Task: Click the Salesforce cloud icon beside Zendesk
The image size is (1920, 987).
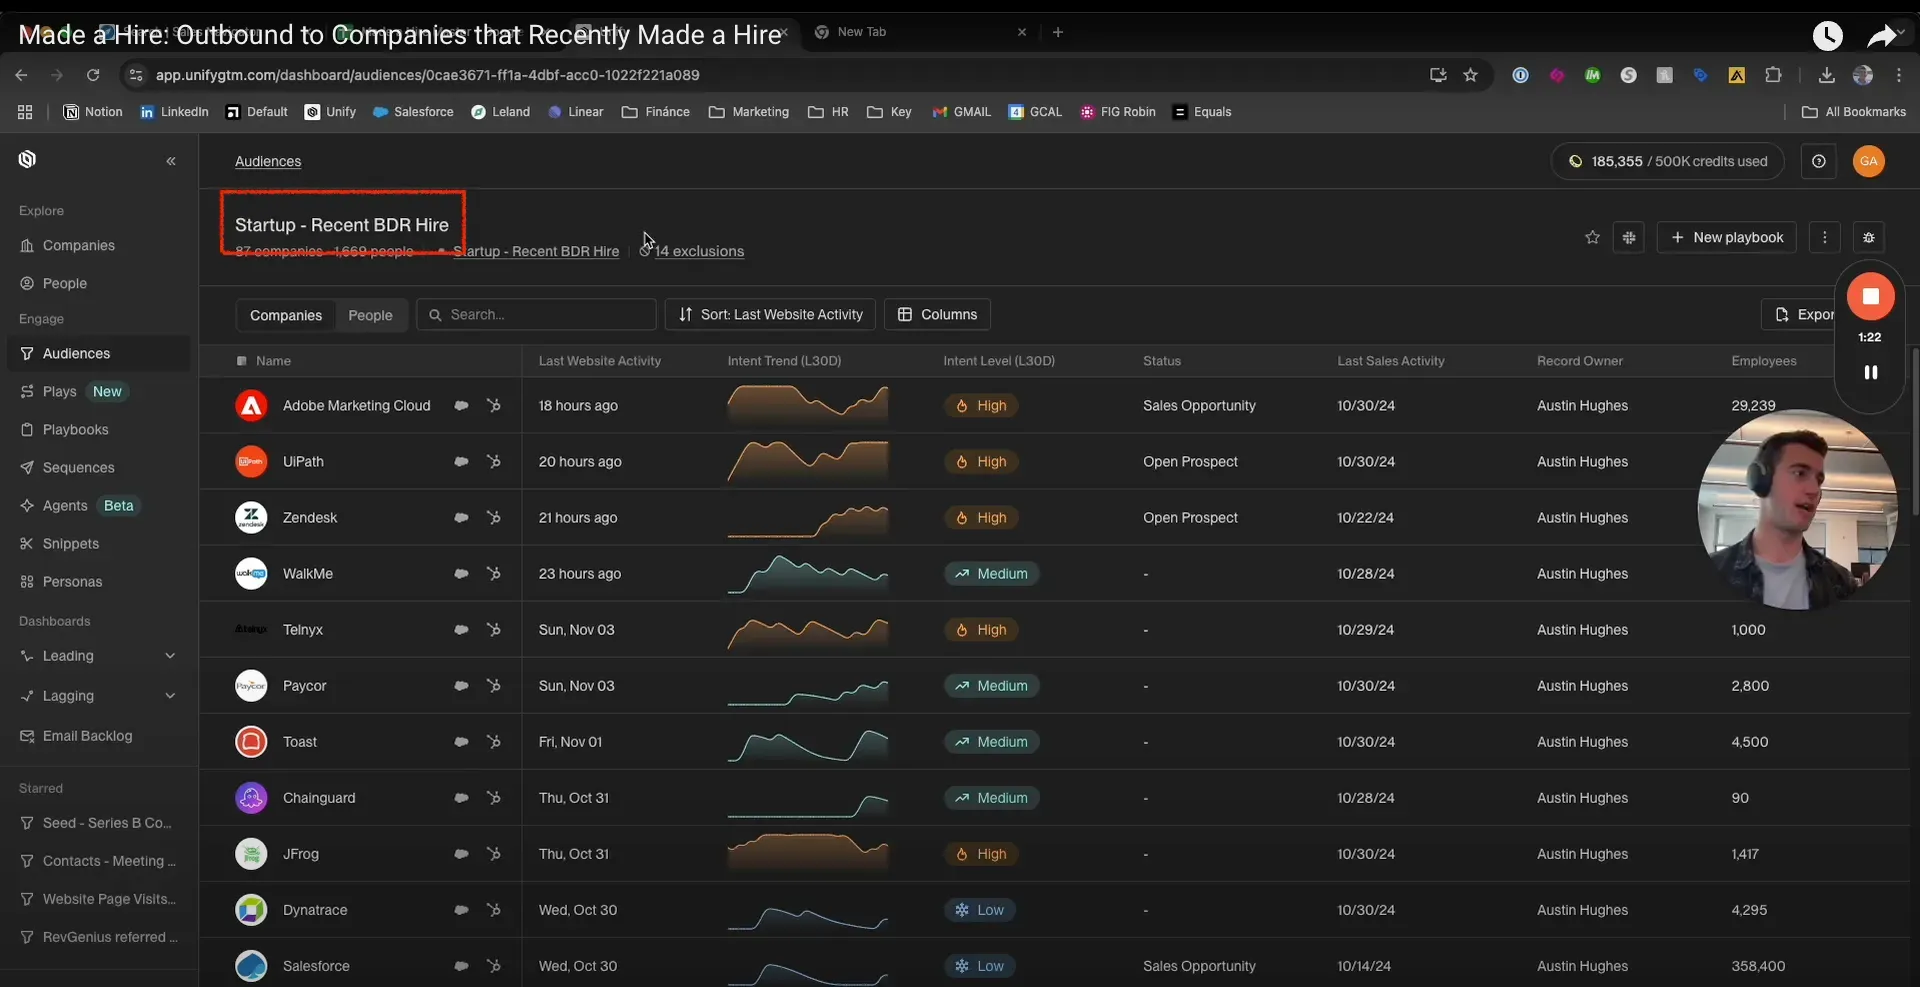Action: pos(461,518)
